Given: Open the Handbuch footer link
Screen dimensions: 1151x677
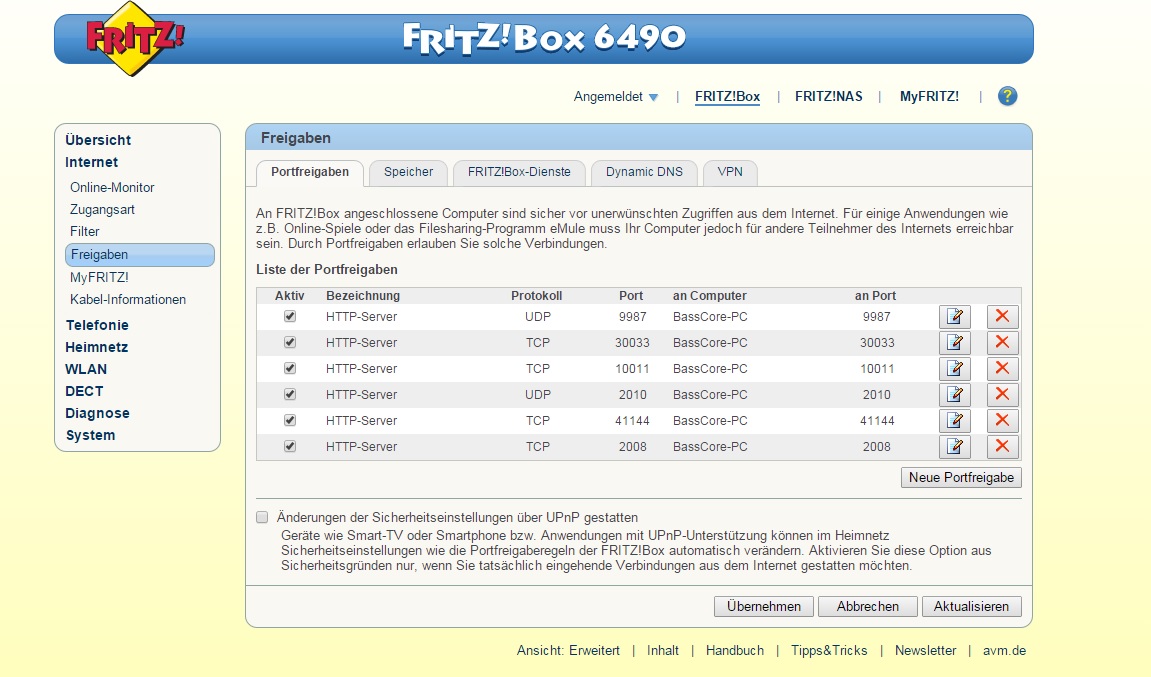Looking at the screenshot, I should pos(735,651).
